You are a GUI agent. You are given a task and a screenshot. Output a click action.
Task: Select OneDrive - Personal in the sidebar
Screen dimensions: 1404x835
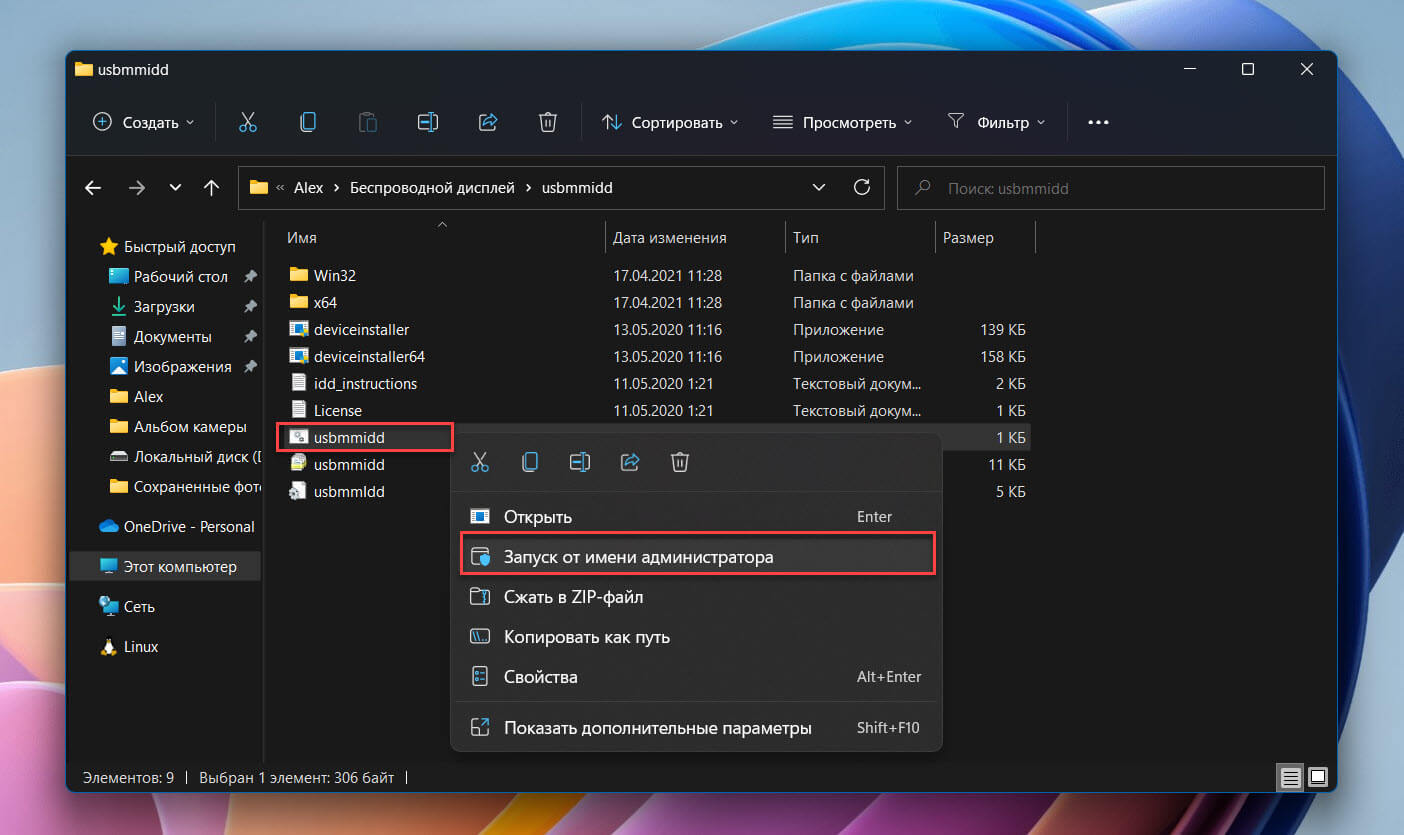[x=177, y=526]
